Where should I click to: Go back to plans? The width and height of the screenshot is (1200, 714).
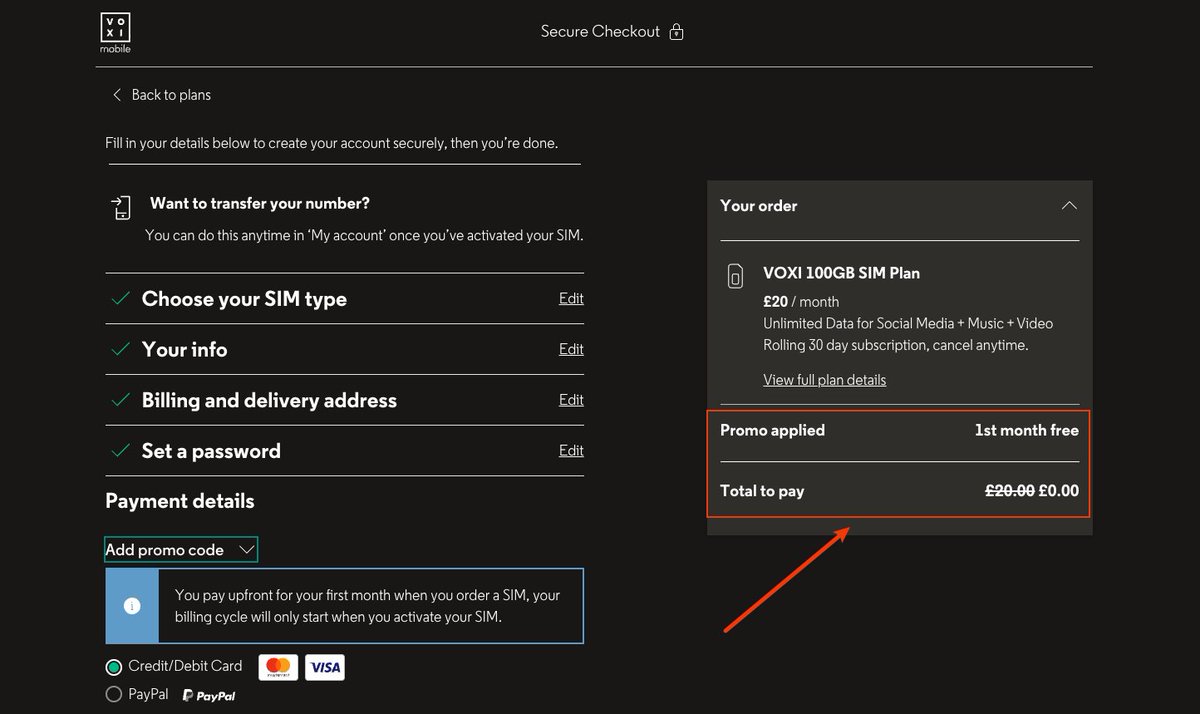(x=171, y=95)
